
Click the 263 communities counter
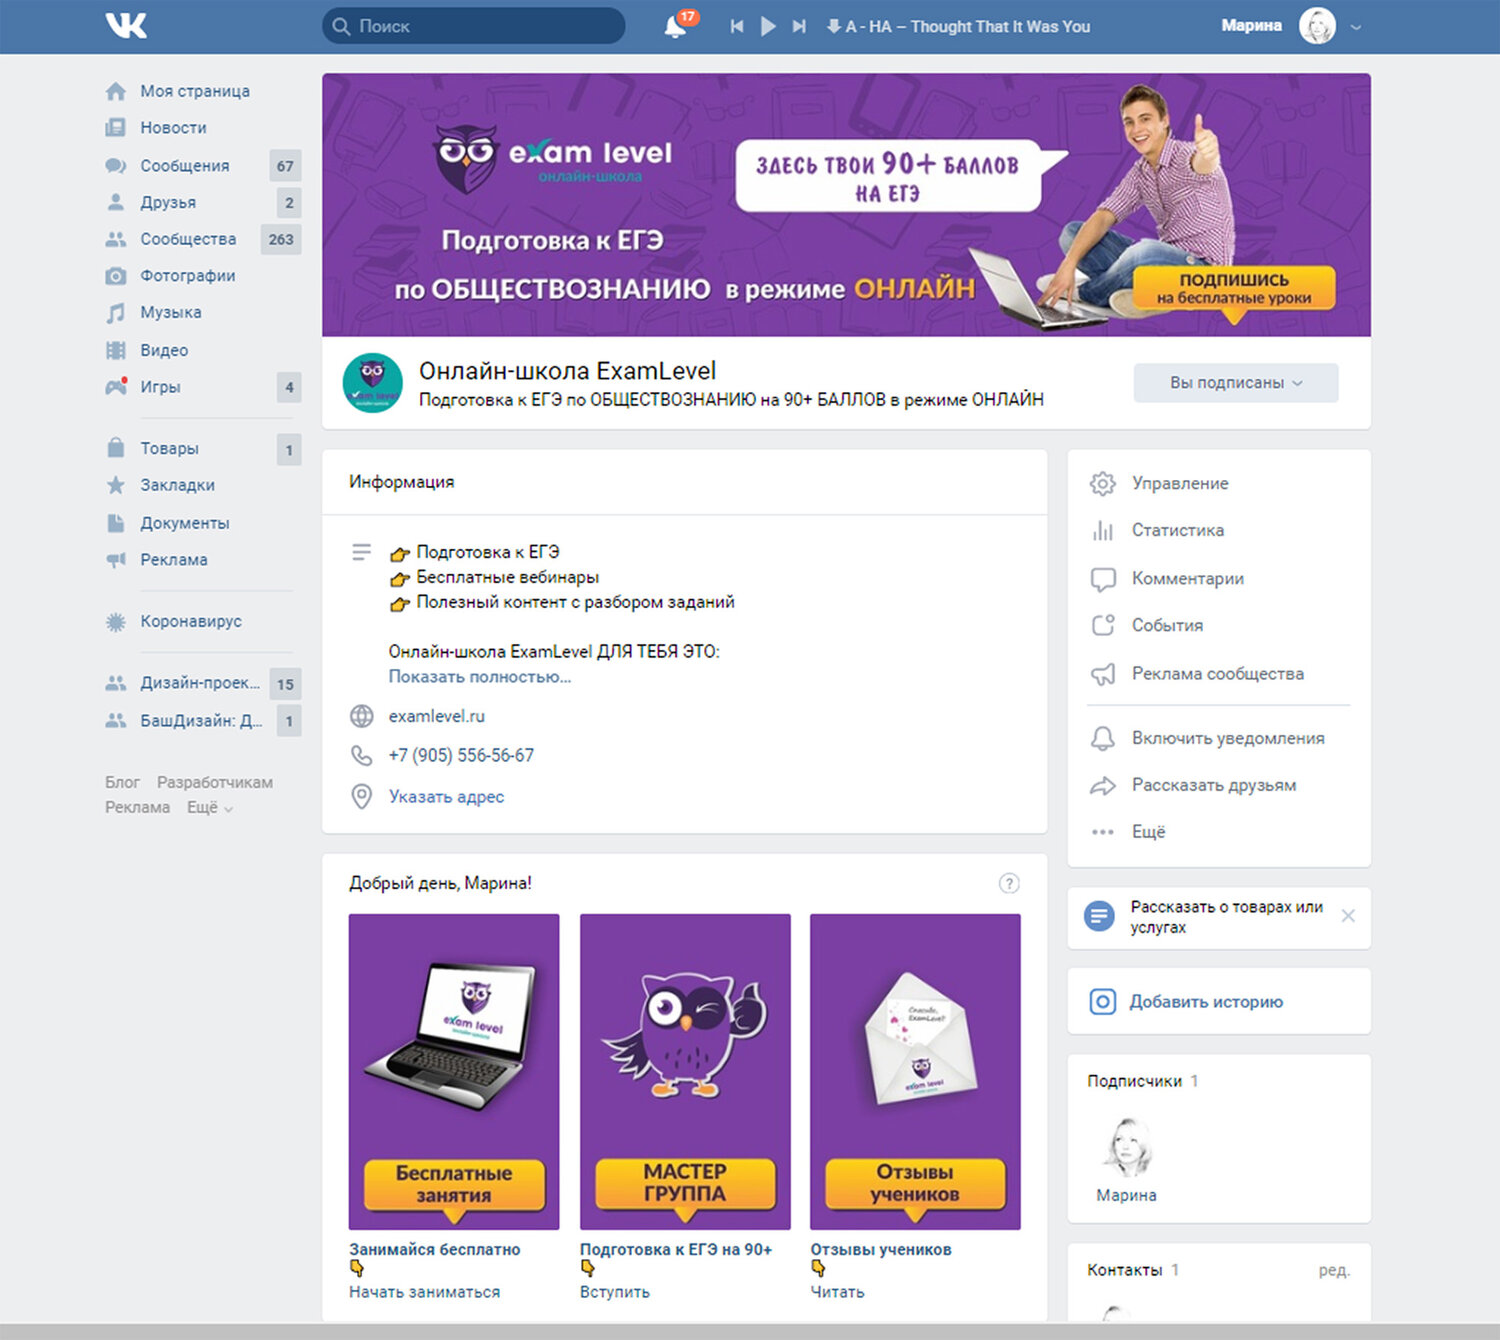tap(281, 239)
